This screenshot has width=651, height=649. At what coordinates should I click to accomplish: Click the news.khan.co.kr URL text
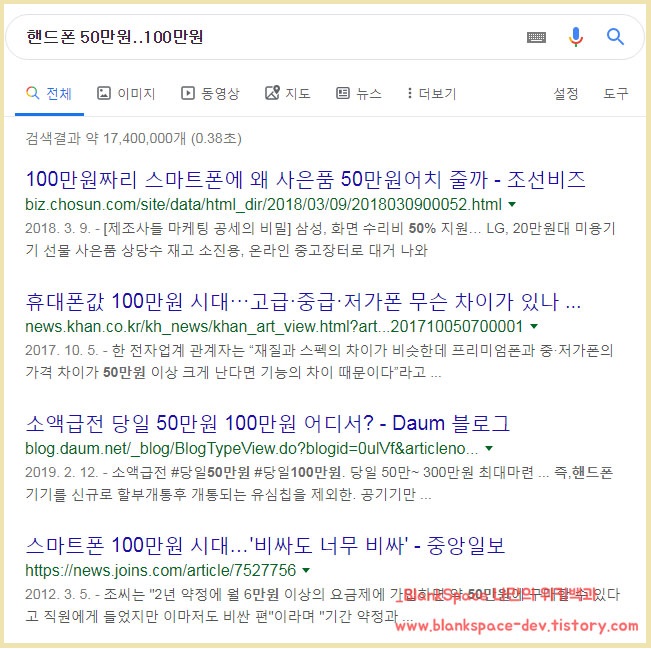tap(274, 326)
